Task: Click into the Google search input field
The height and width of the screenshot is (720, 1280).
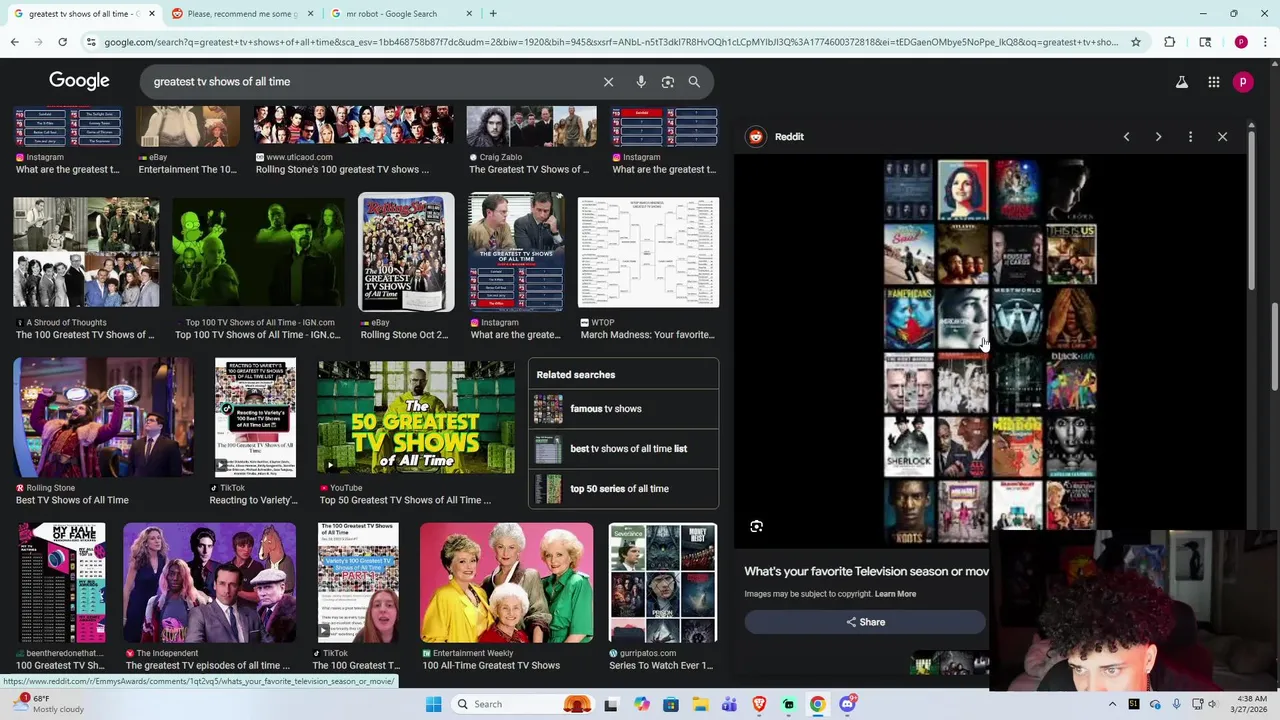Action: click(x=370, y=82)
